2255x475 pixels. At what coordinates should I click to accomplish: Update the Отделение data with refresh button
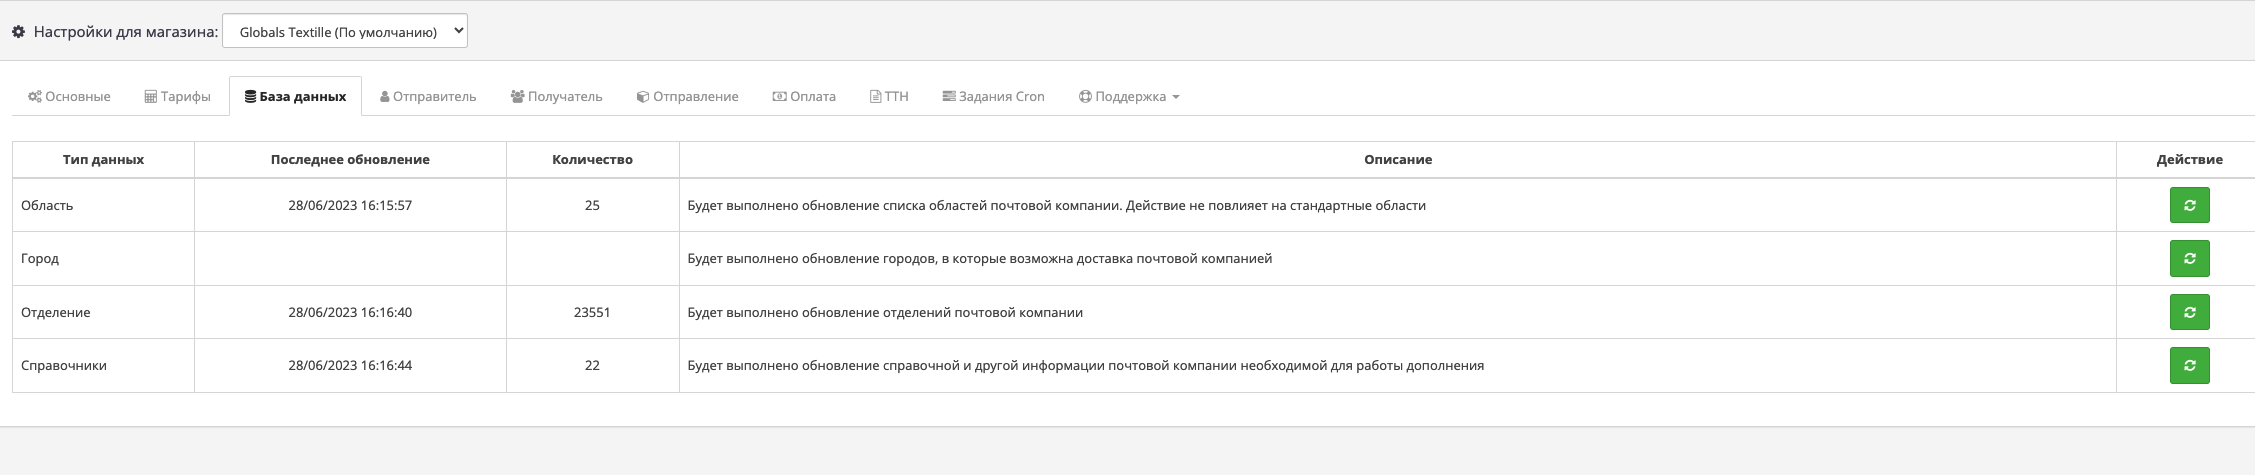(2189, 312)
